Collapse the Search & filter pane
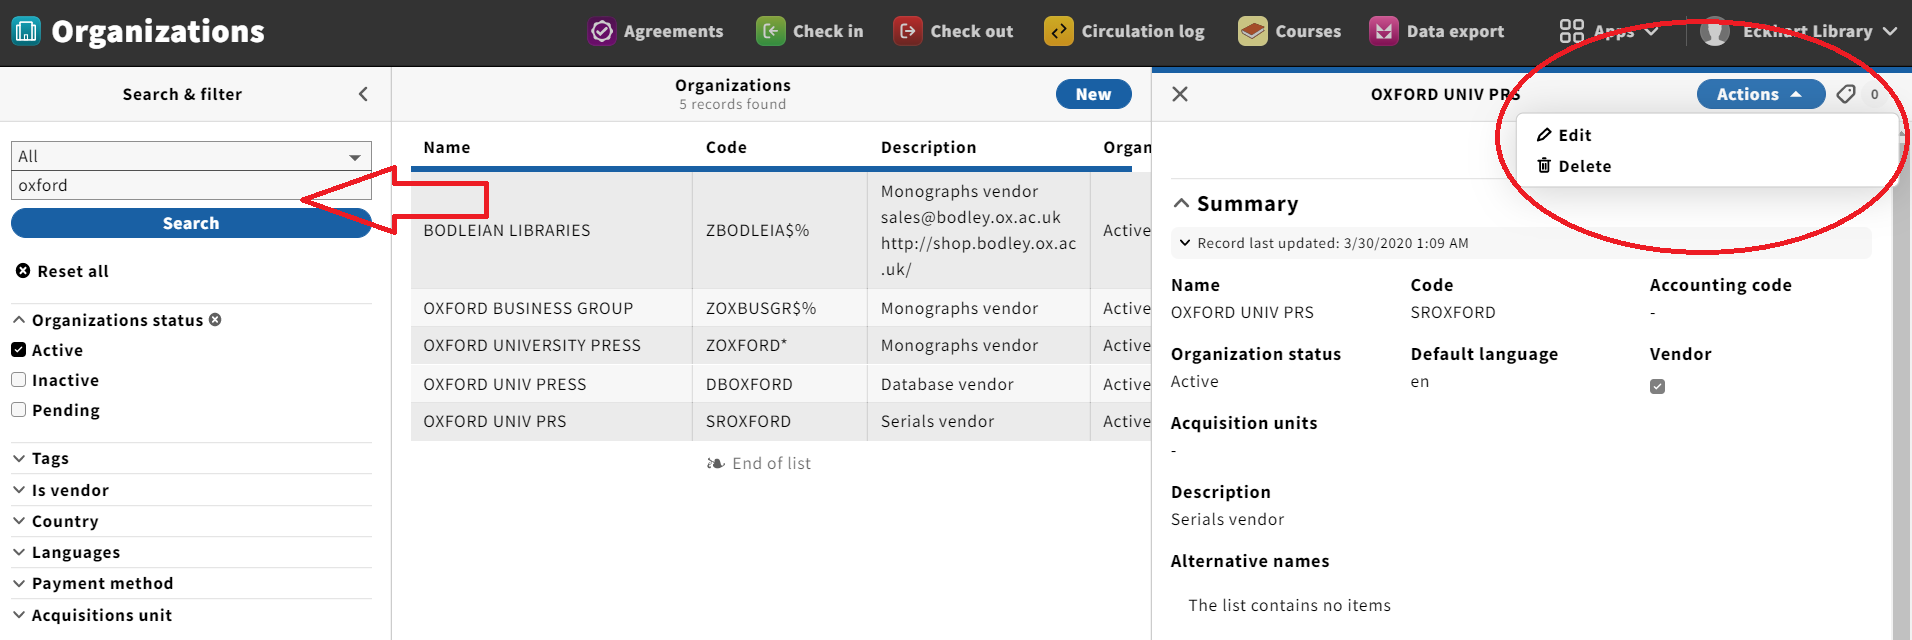 (363, 94)
